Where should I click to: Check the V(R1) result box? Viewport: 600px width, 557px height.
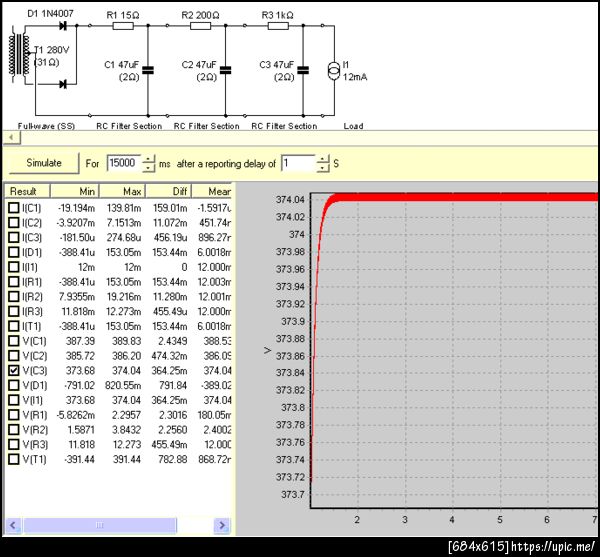pos(14,415)
